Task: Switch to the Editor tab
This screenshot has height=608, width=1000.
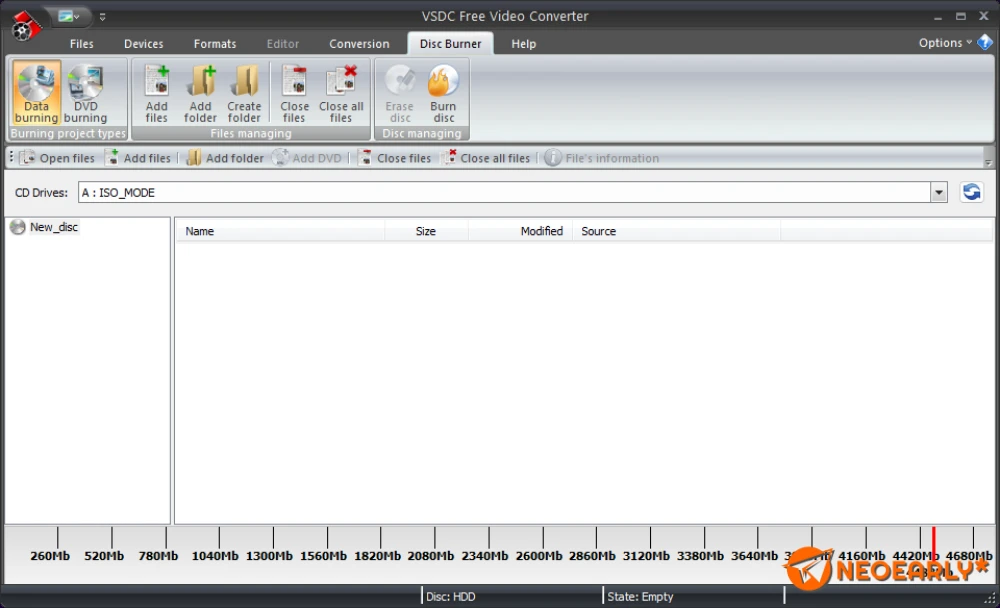Action: tap(283, 43)
